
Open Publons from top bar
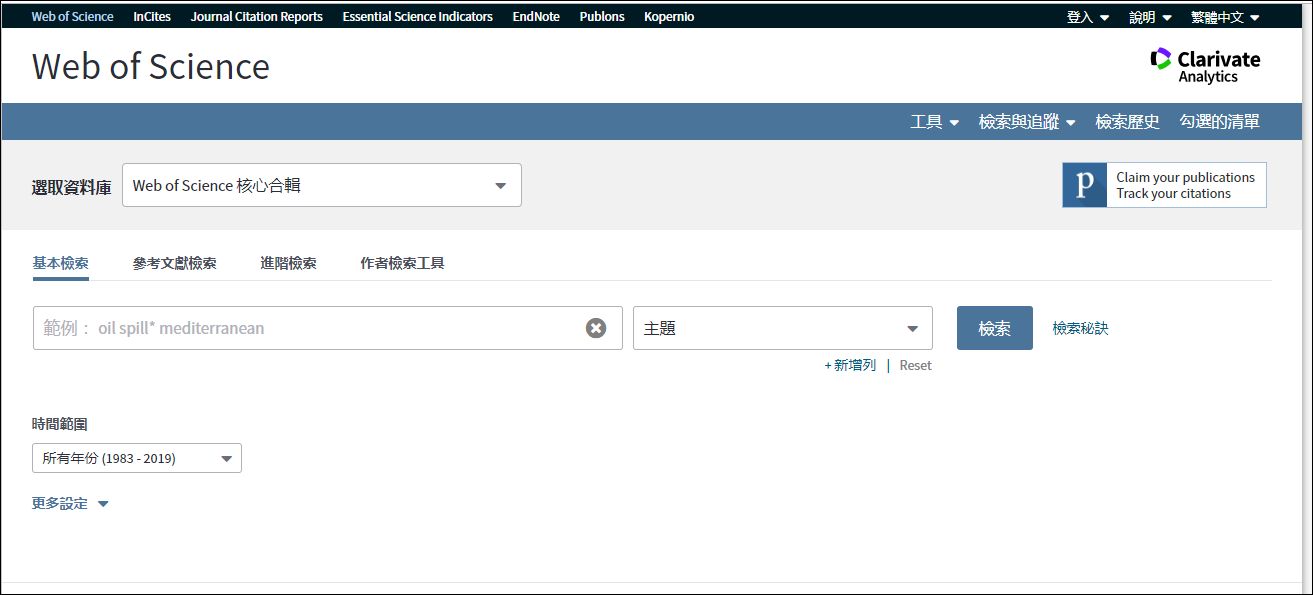[x=602, y=17]
